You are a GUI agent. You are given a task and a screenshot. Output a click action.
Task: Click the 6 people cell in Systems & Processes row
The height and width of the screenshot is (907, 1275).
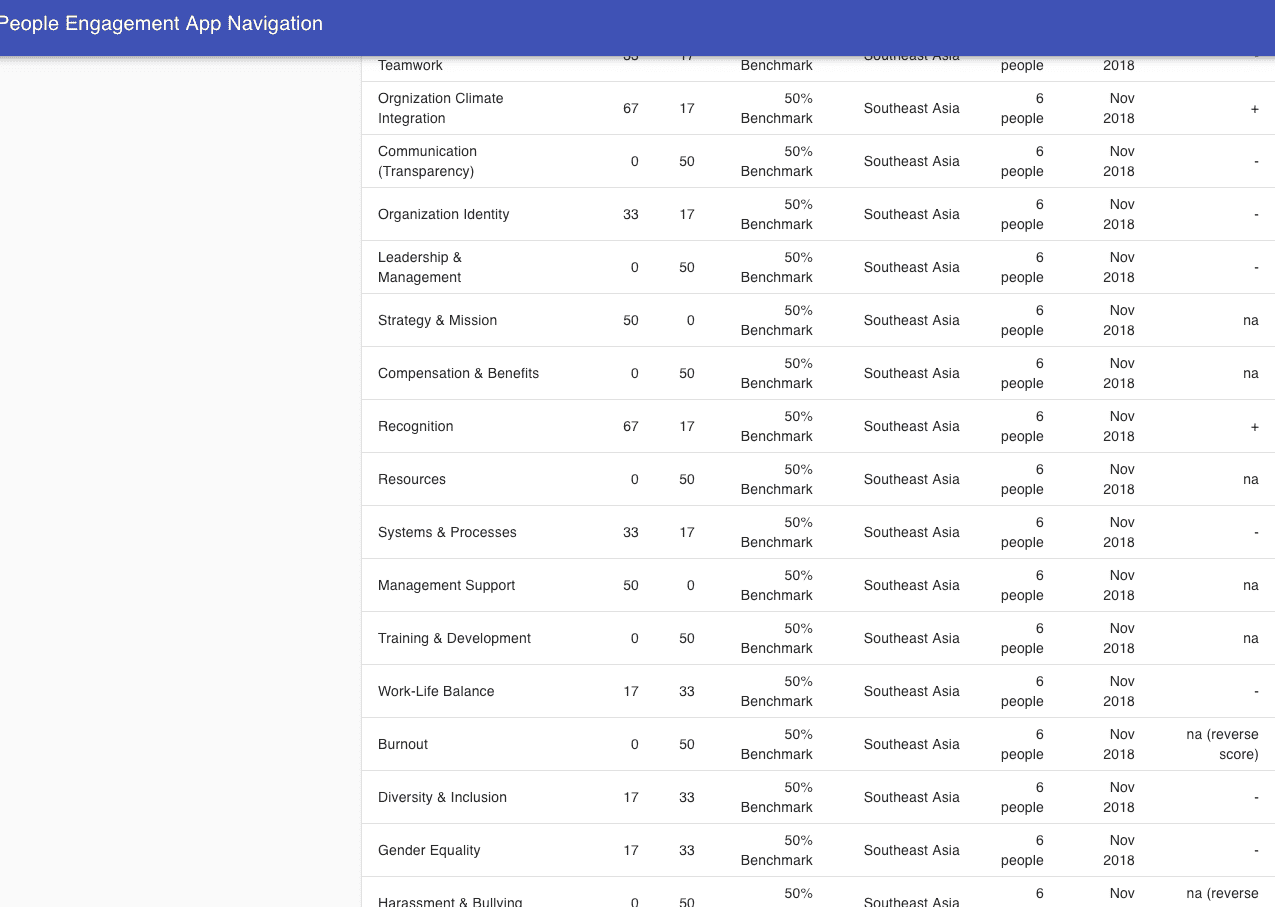[1022, 532]
